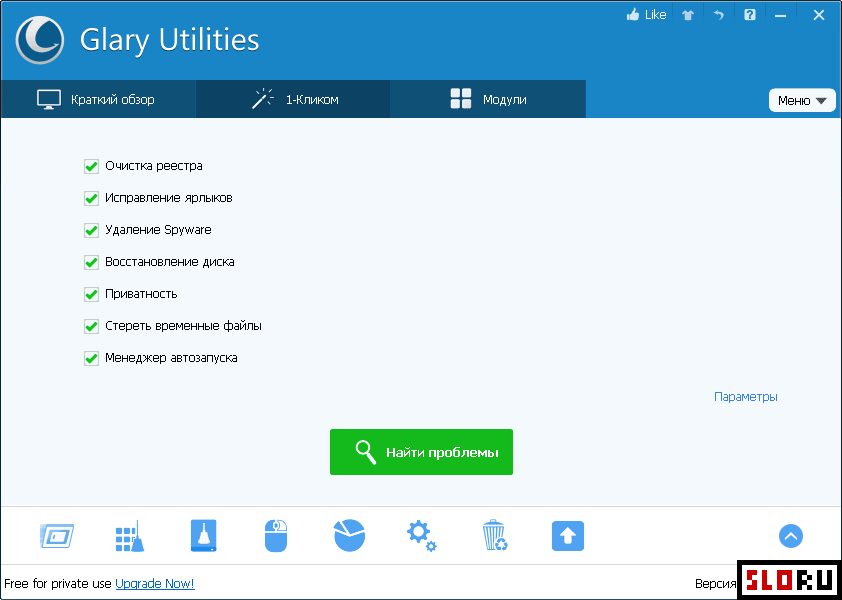Open help question mark icon

[x=750, y=15]
